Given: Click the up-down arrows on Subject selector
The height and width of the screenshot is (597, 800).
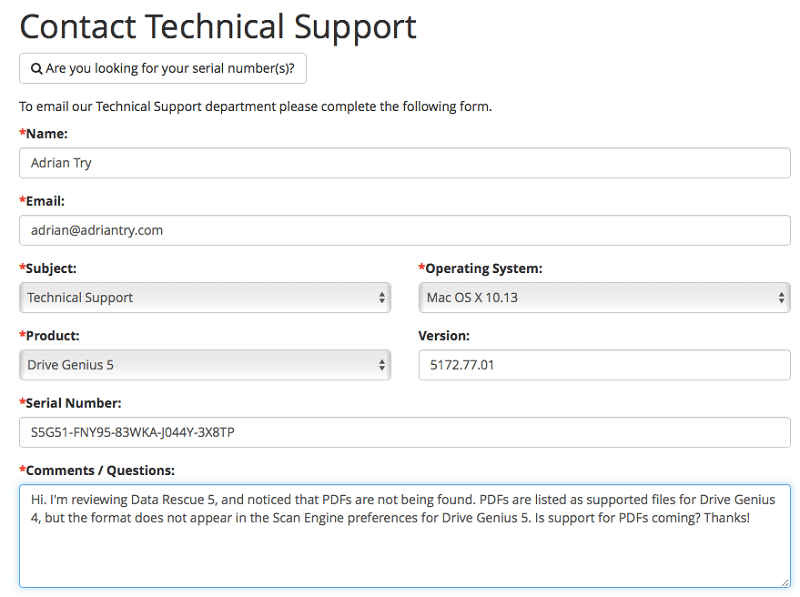Looking at the screenshot, I should pyautogui.click(x=382, y=297).
